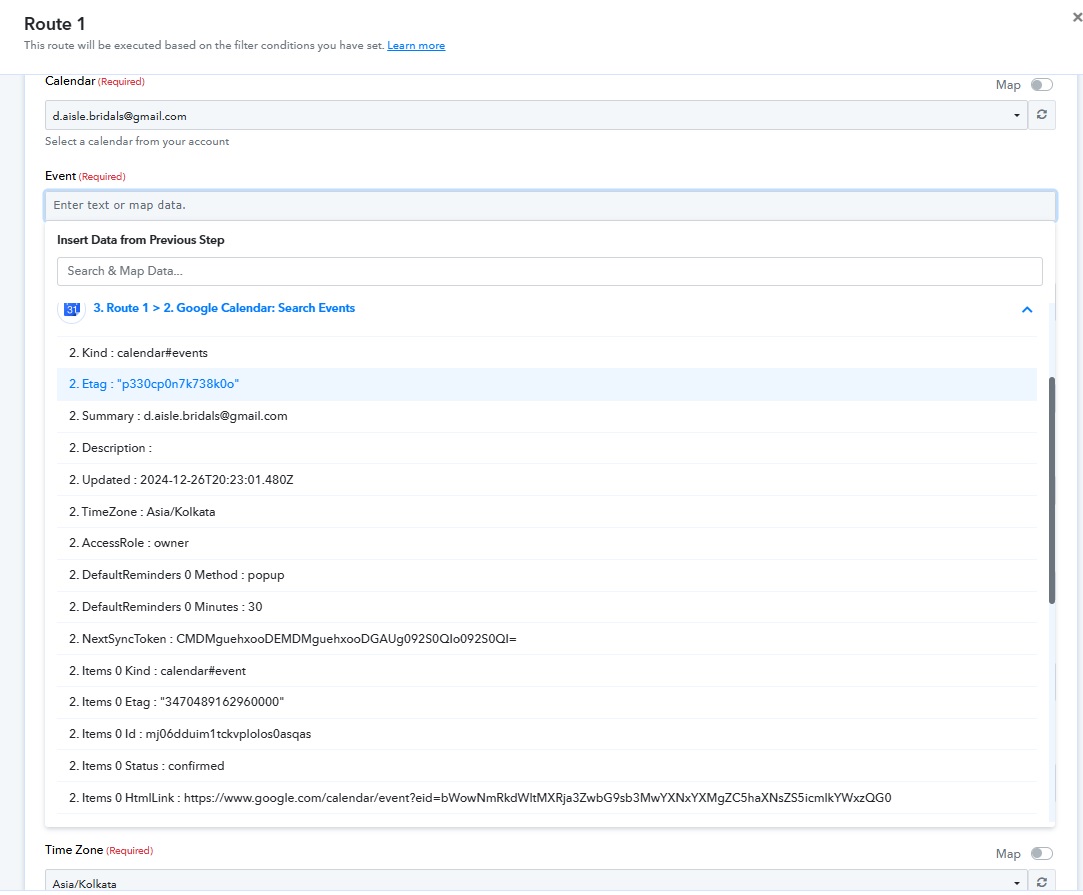Toggle the Map switch for Calendar

tap(1040, 85)
